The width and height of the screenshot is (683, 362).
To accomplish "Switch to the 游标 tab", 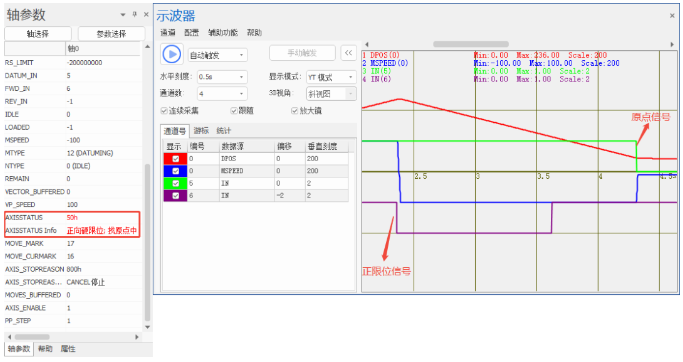I will (x=201, y=130).
